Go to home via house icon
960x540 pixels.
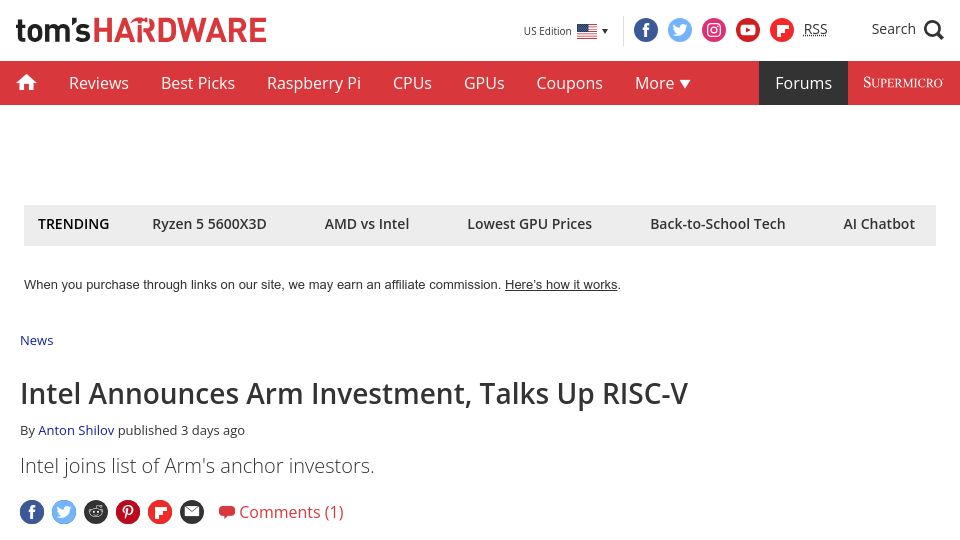pos(26,83)
